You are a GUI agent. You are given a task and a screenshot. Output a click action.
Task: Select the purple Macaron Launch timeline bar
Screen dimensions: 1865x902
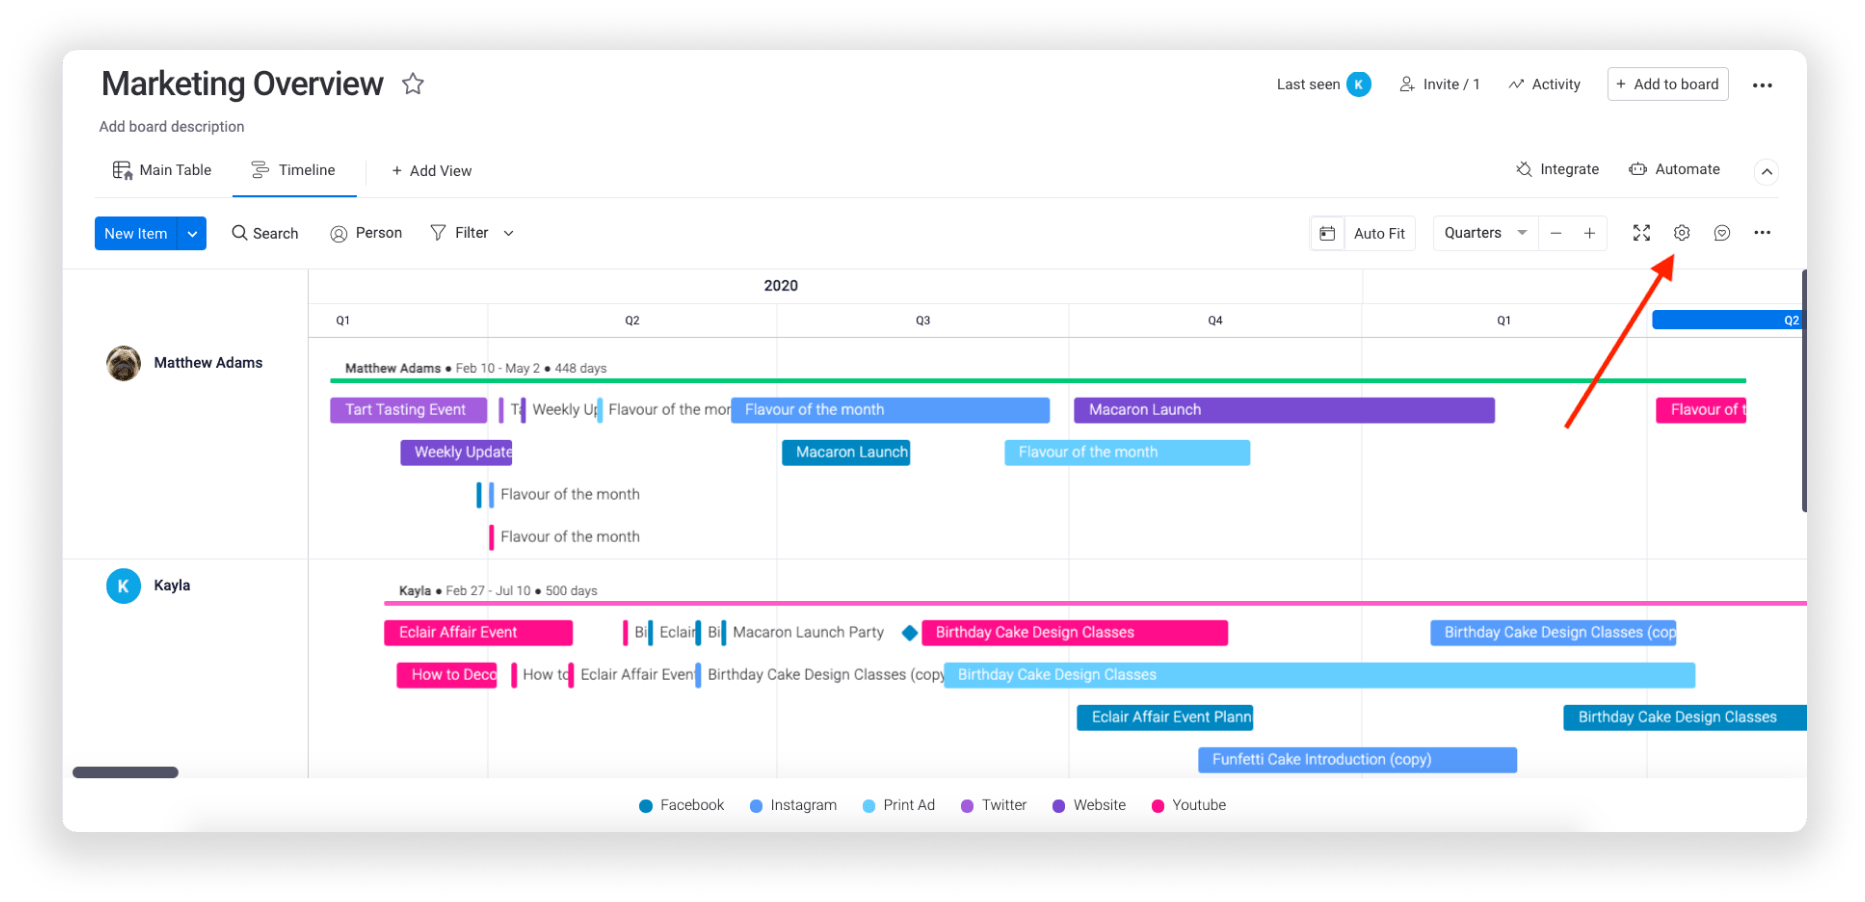tap(1283, 410)
